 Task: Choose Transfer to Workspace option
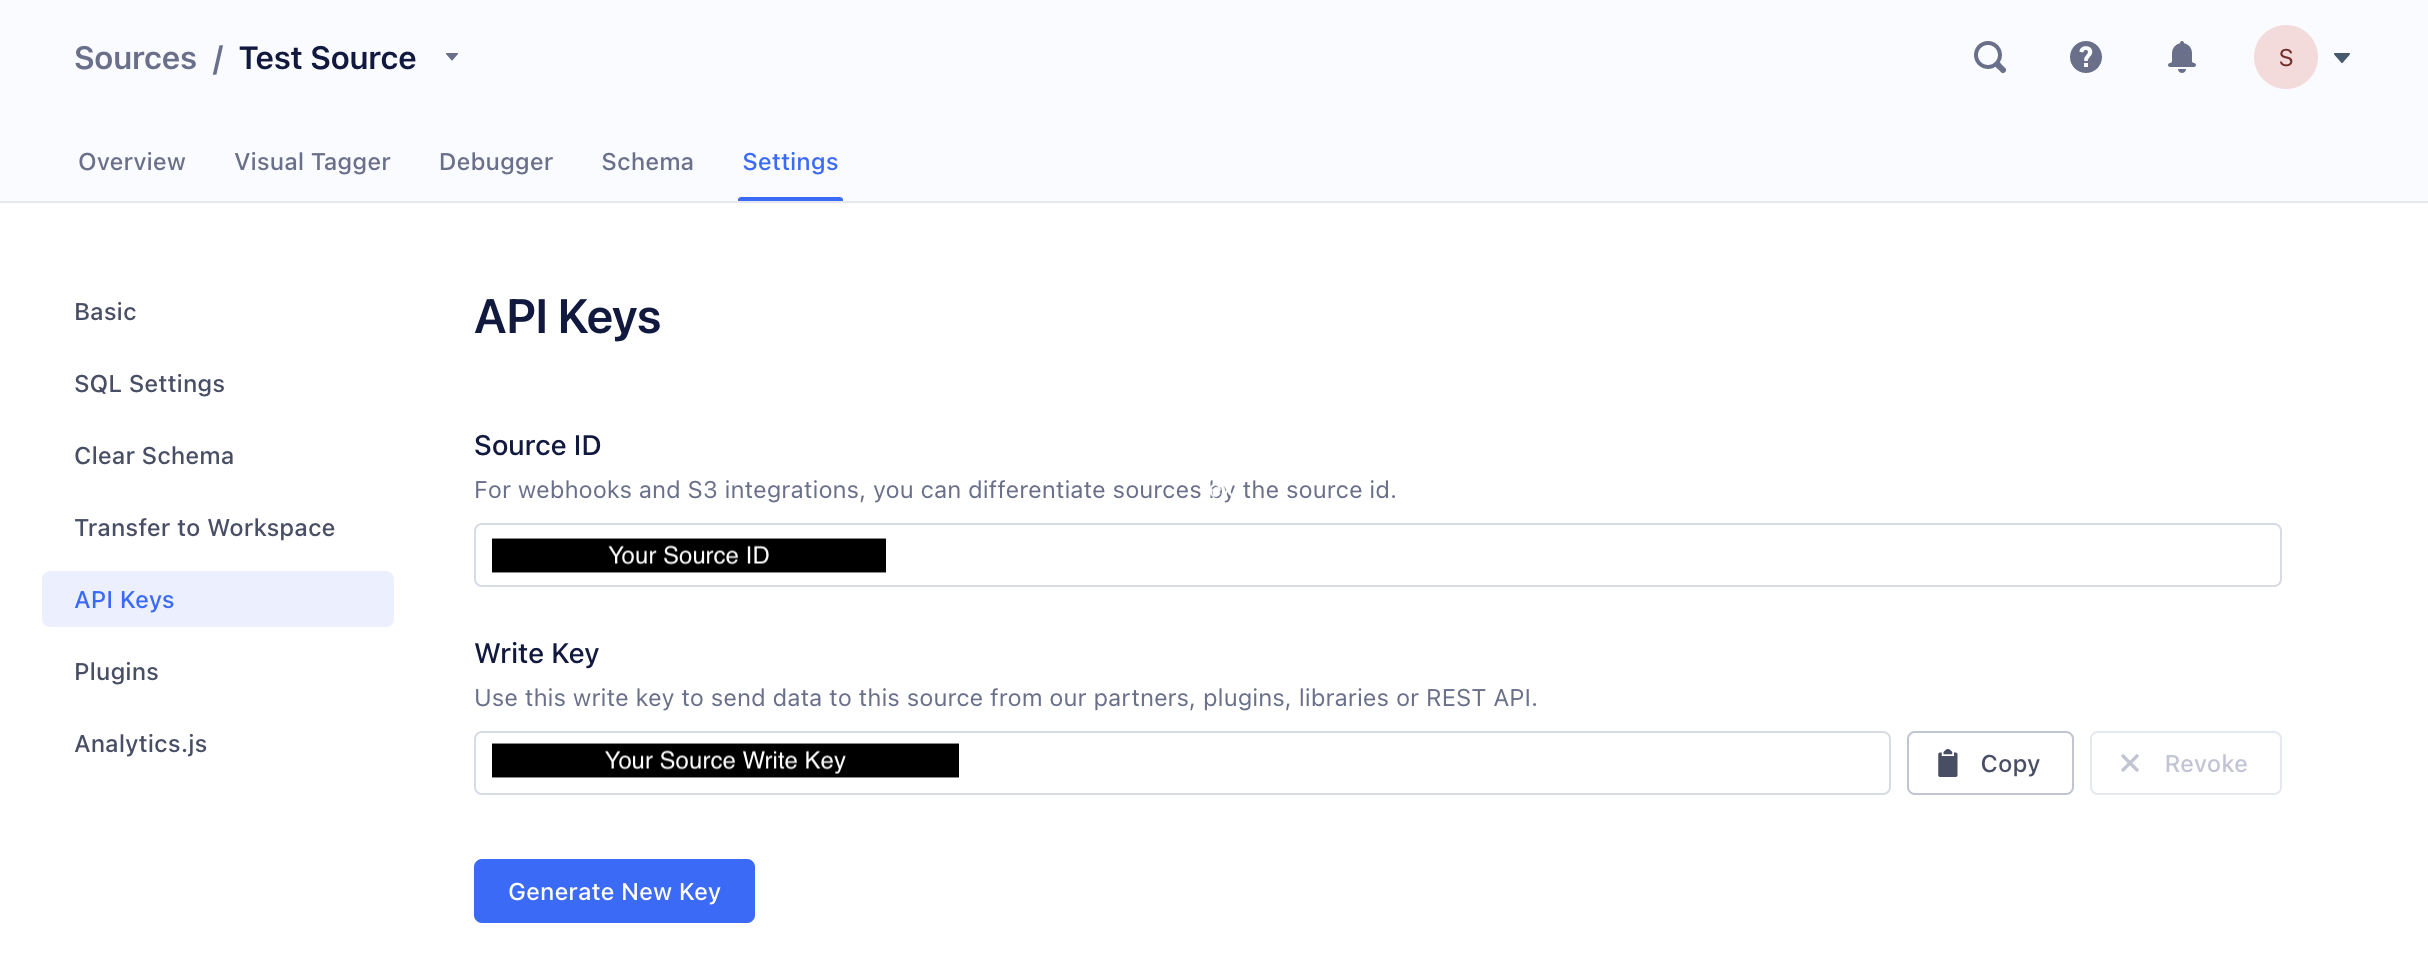(x=204, y=528)
